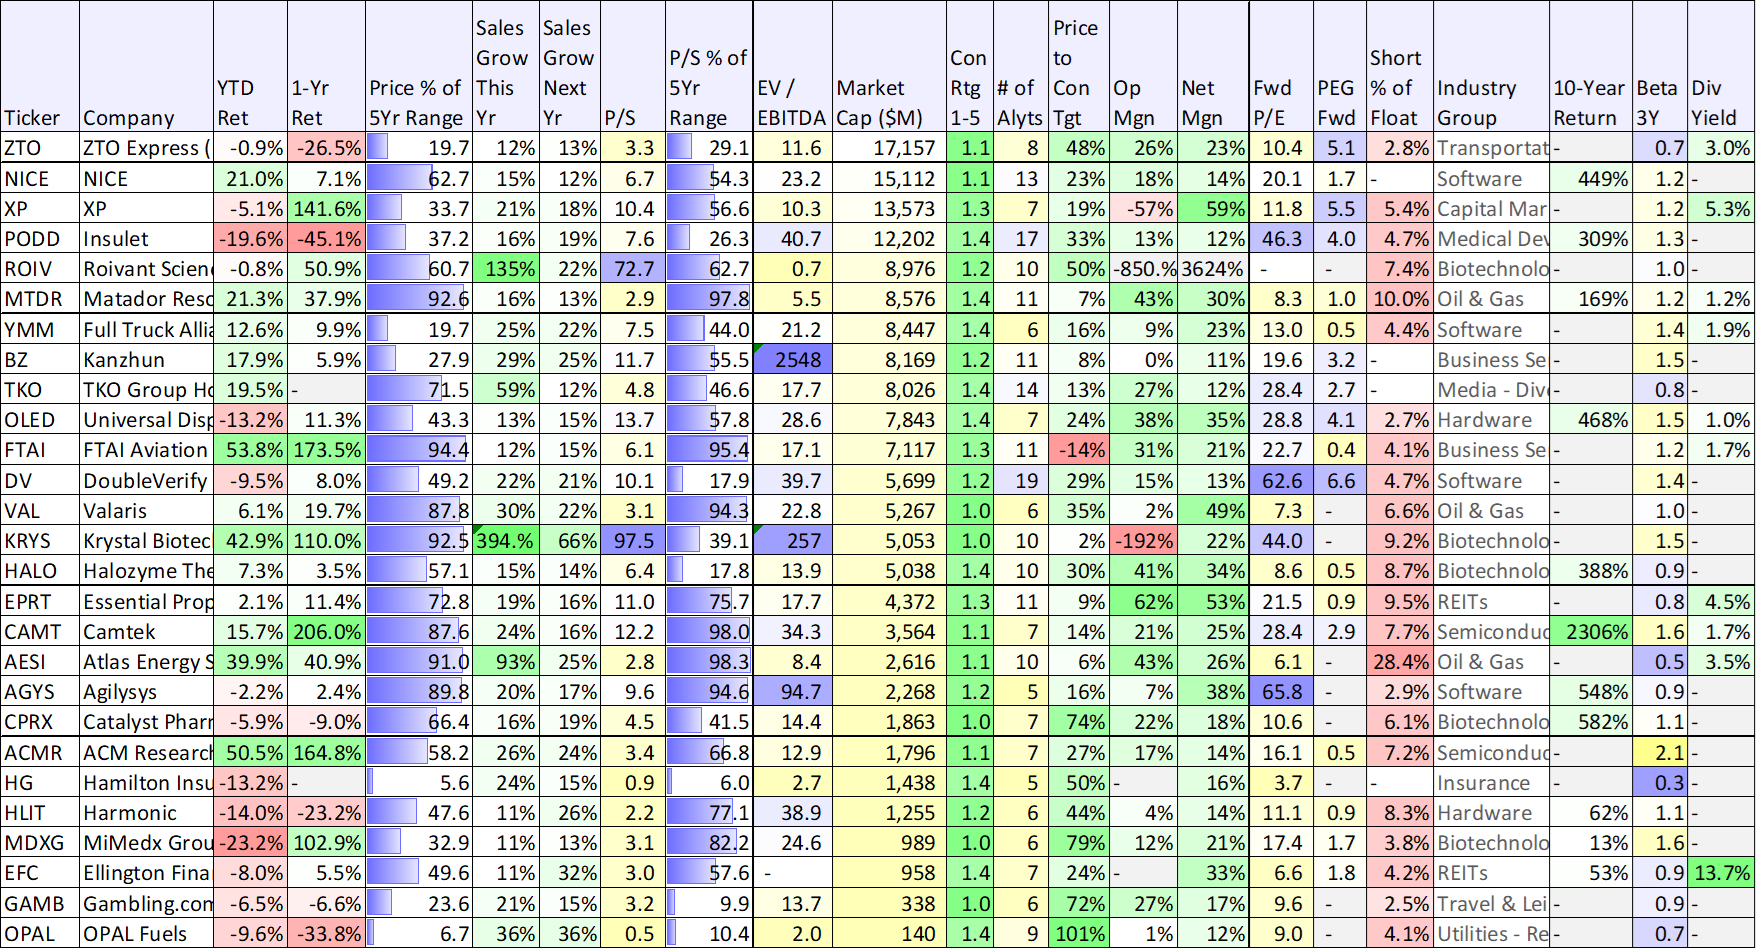Select ROIV sales growth cell 135%
The image size is (1756, 949).
[x=506, y=269]
